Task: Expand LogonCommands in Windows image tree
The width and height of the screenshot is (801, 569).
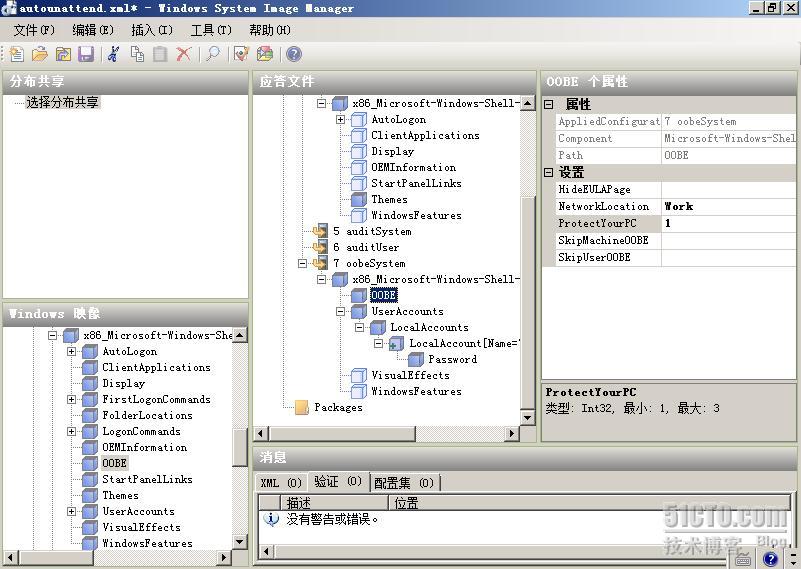Action: click(72, 432)
